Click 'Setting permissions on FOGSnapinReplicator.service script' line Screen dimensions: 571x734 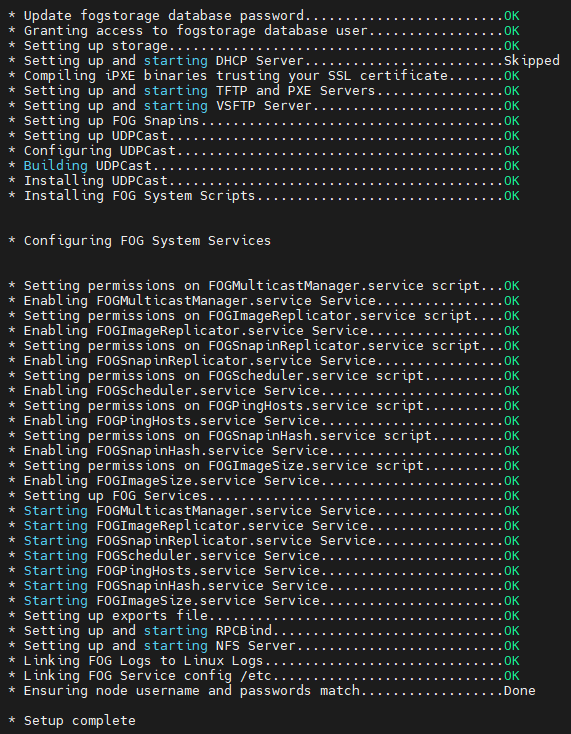(x=264, y=345)
